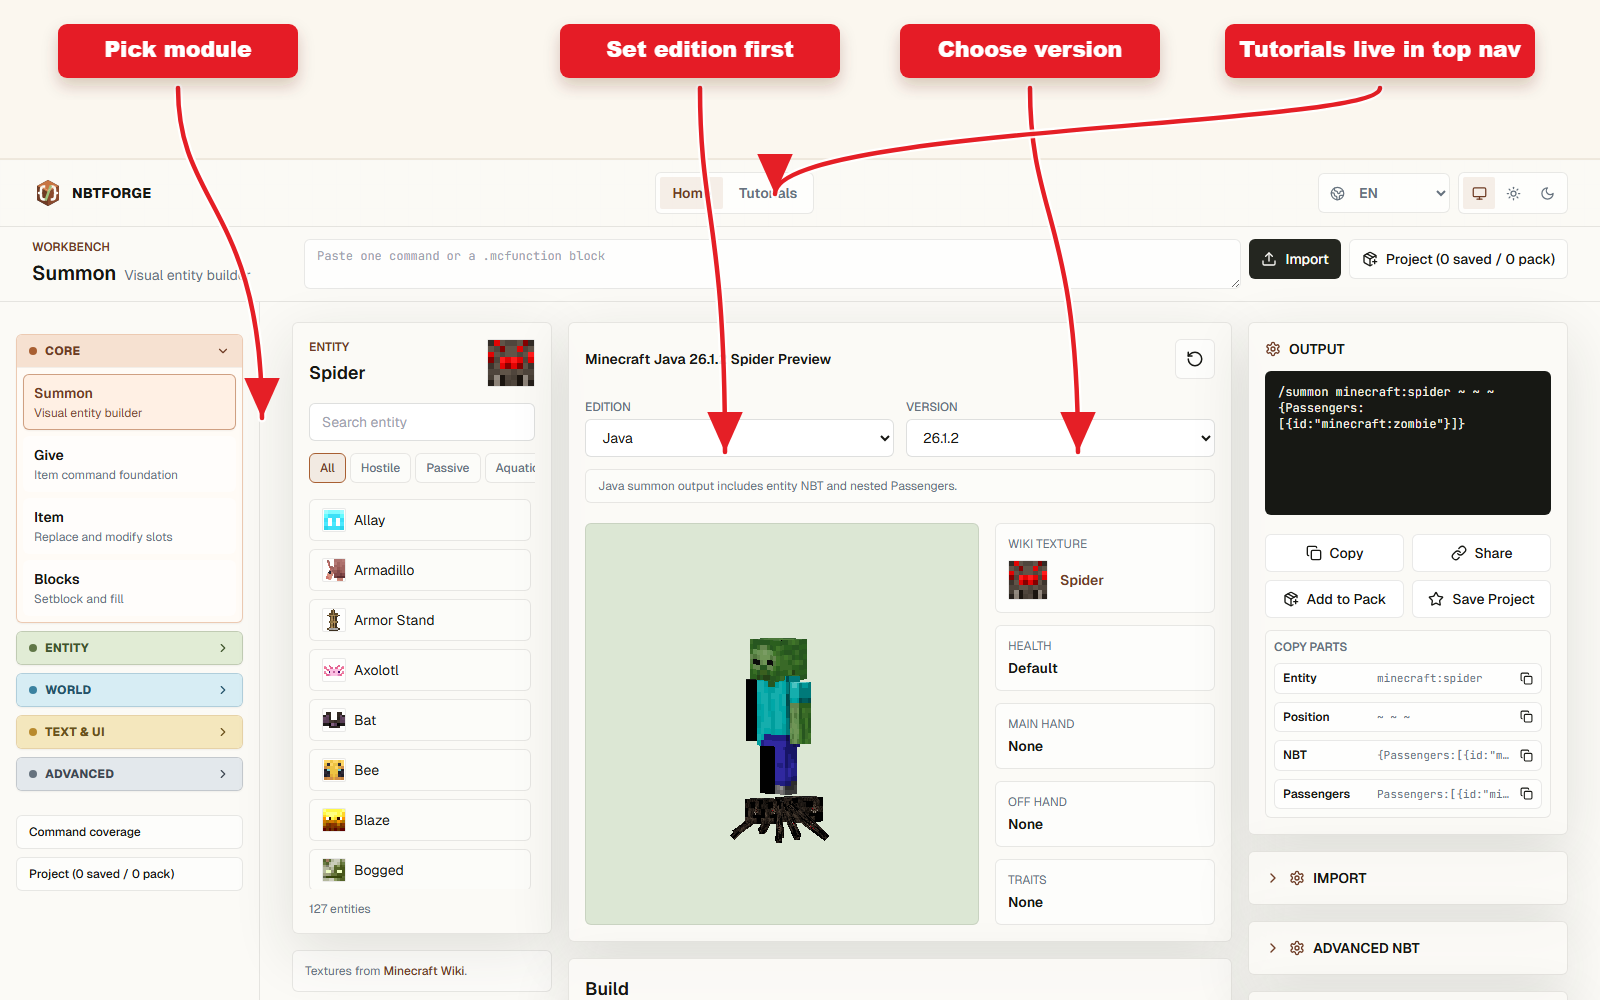1600x1000 pixels.
Task: Choose the Allay entity icon
Action: pyautogui.click(x=334, y=520)
